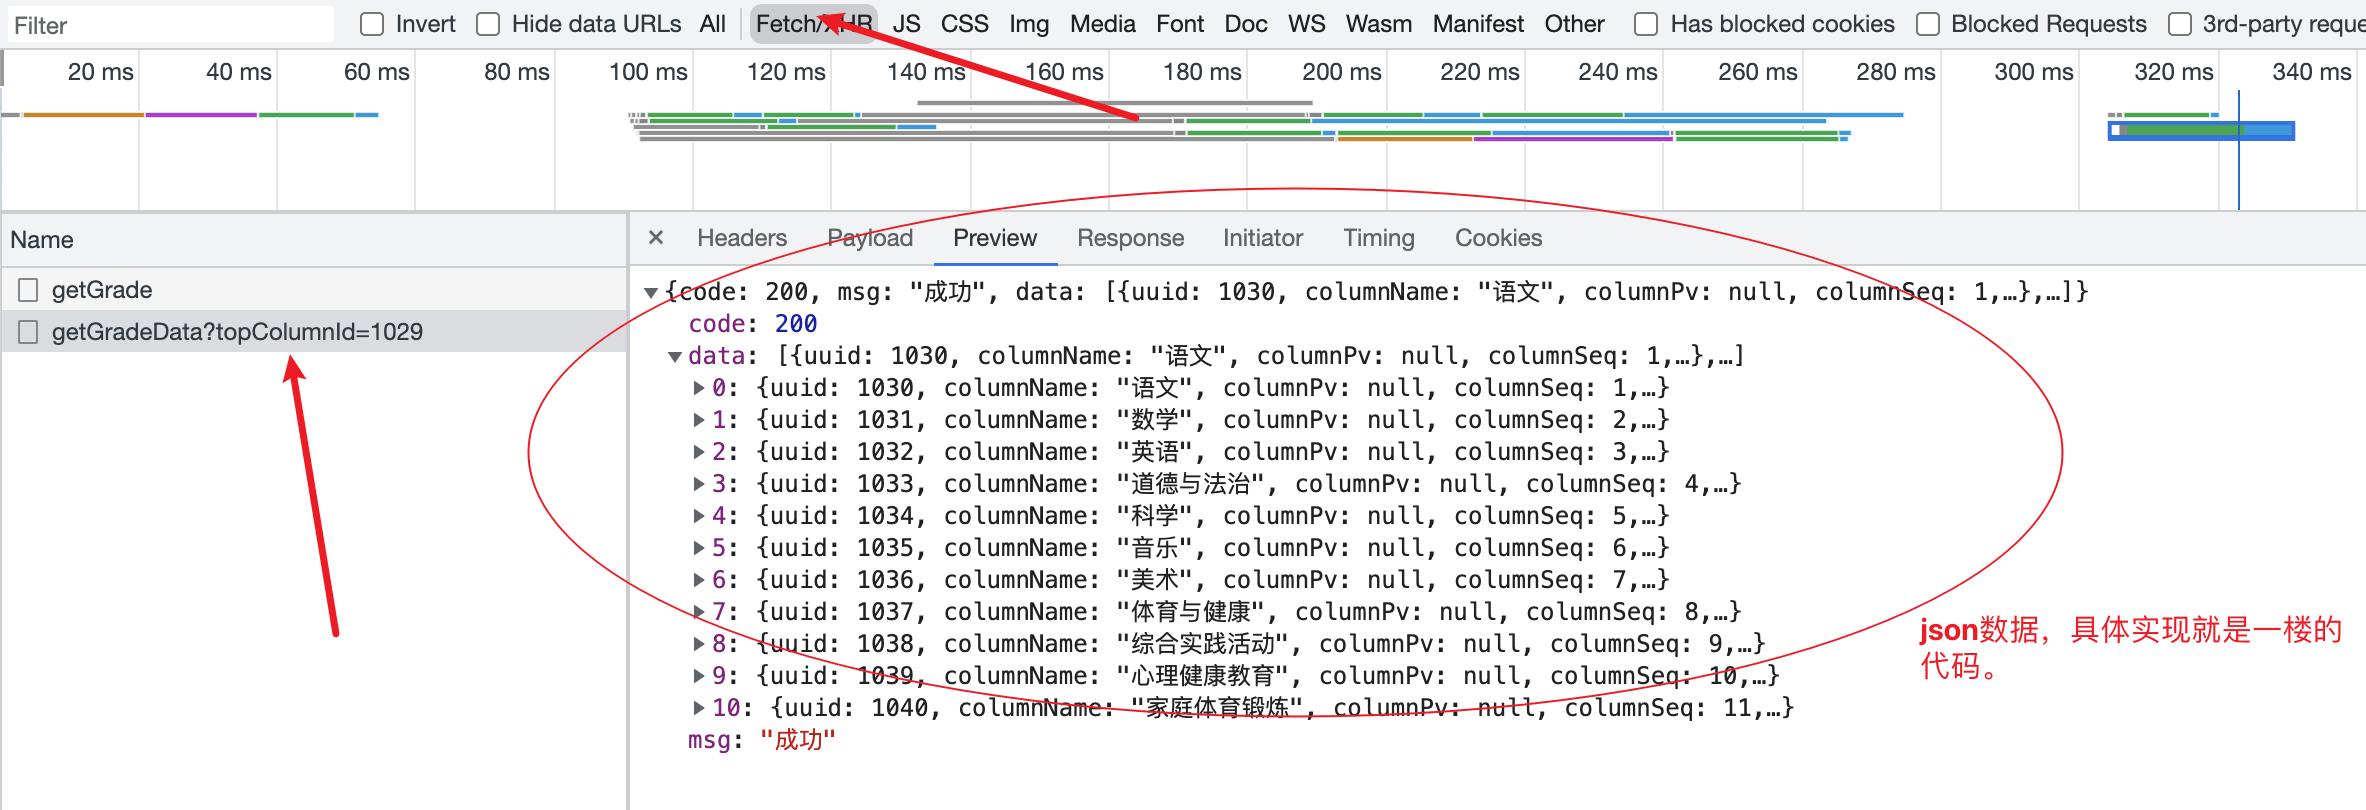2366x810 pixels.
Task: Open the Timing tab
Action: pos(1379,238)
